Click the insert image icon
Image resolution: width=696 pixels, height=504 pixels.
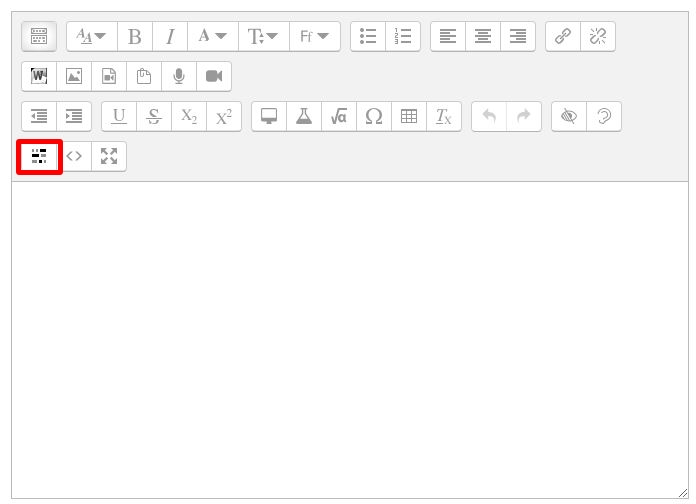coord(74,76)
